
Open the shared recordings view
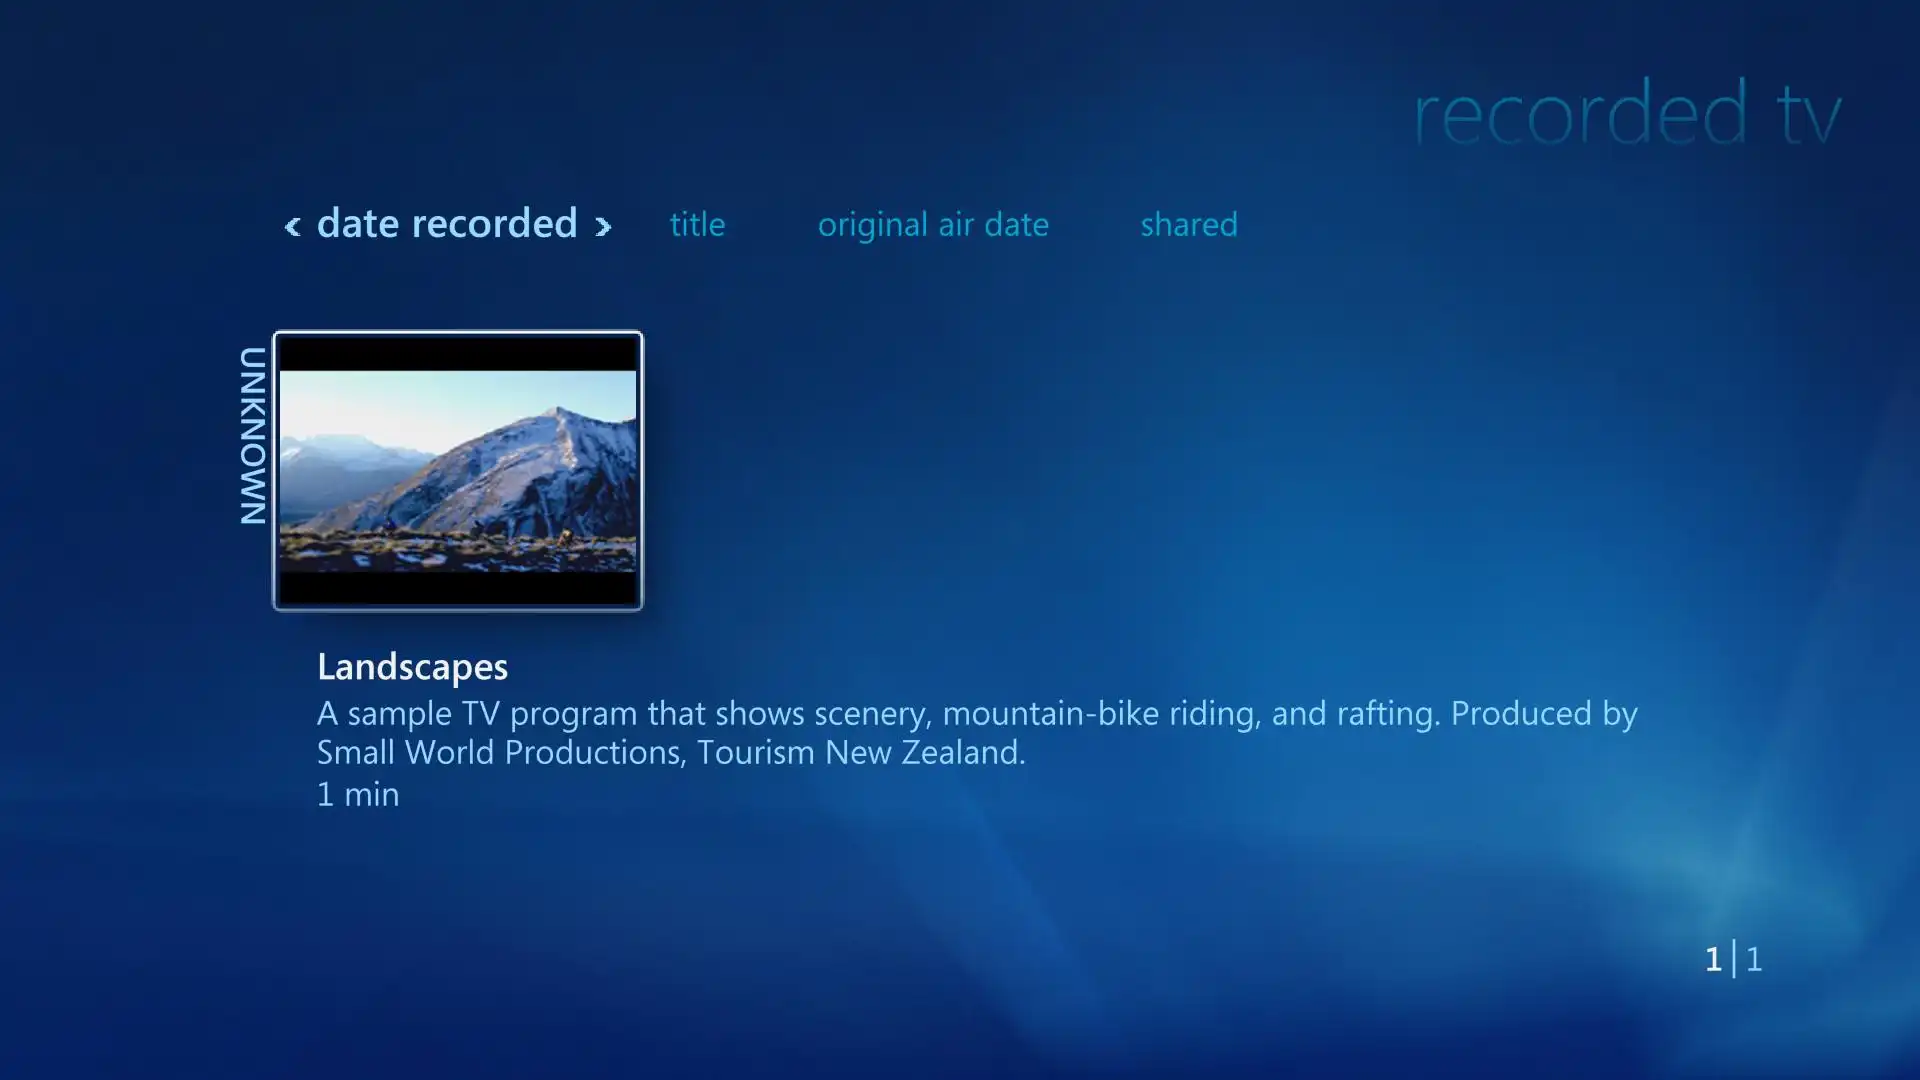click(1189, 224)
